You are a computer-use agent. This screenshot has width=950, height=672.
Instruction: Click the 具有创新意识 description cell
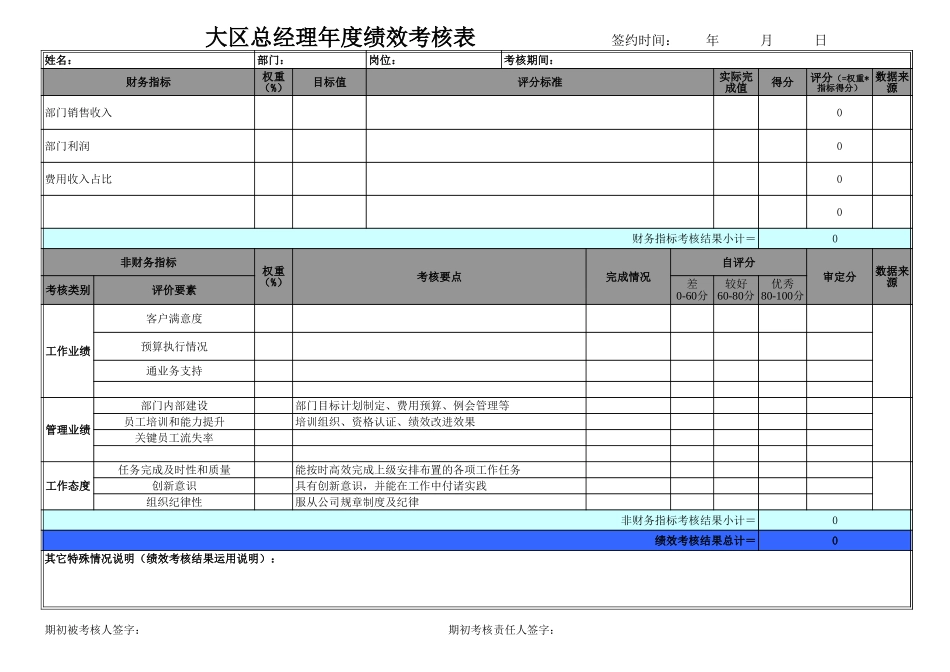click(439, 486)
